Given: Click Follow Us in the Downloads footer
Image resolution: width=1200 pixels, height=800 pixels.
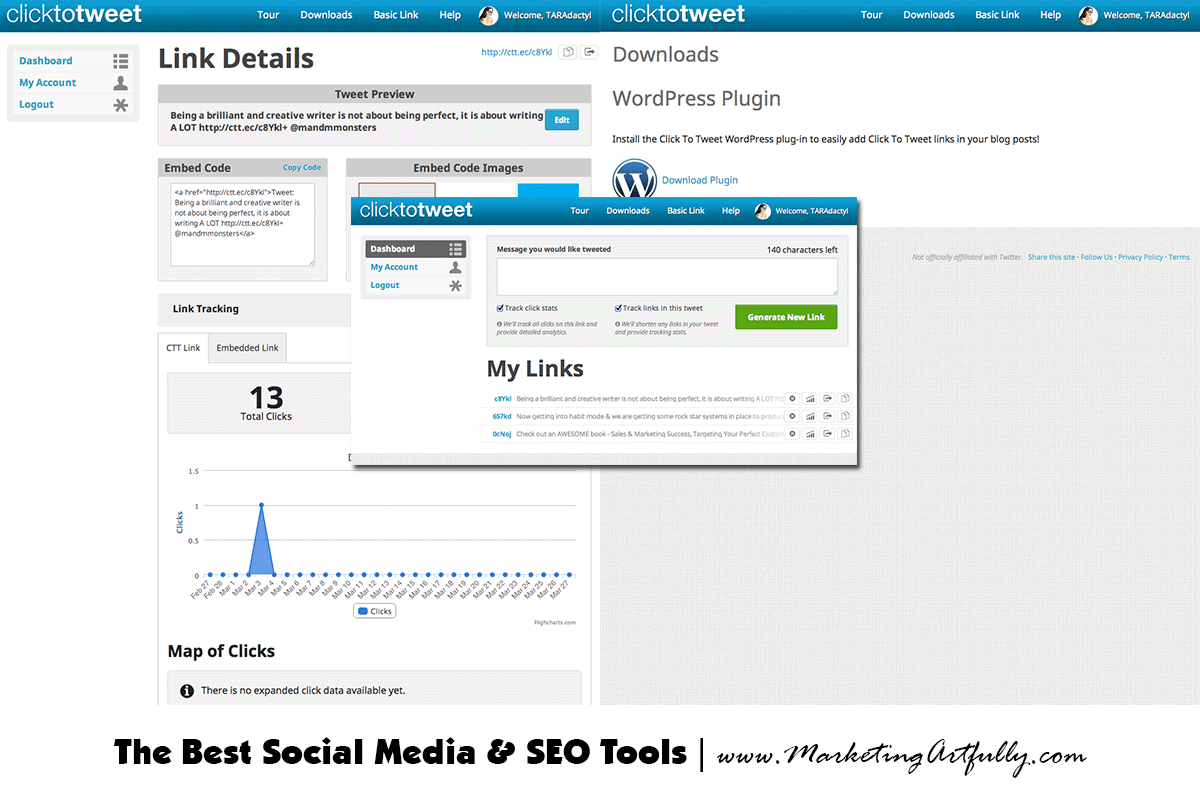Looking at the screenshot, I should pyautogui.click(x=1096, y=257).
